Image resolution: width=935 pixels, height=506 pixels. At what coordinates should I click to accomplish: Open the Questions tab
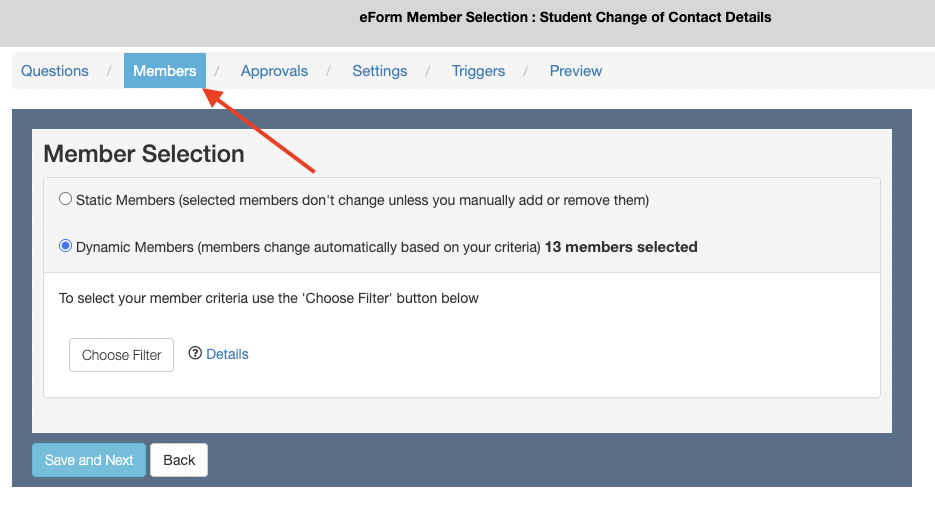[55, 71]
